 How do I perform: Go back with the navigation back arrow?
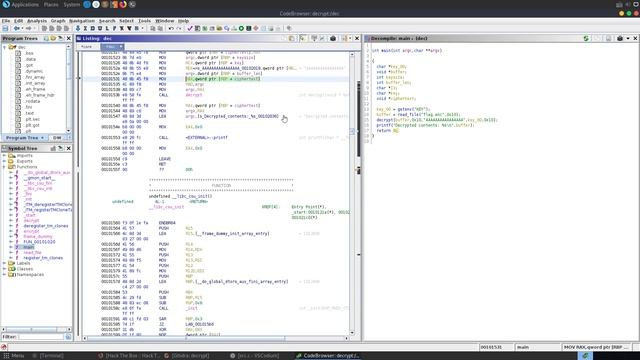[x=17, y=28]
